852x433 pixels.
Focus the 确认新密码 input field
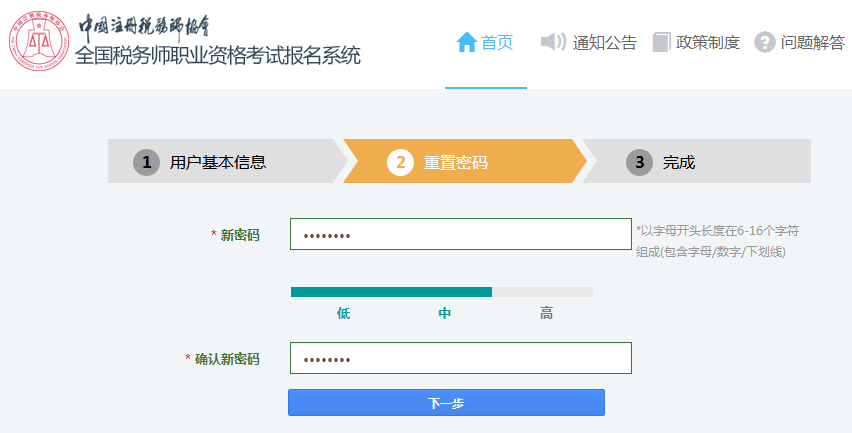click(x=460, y=358)
